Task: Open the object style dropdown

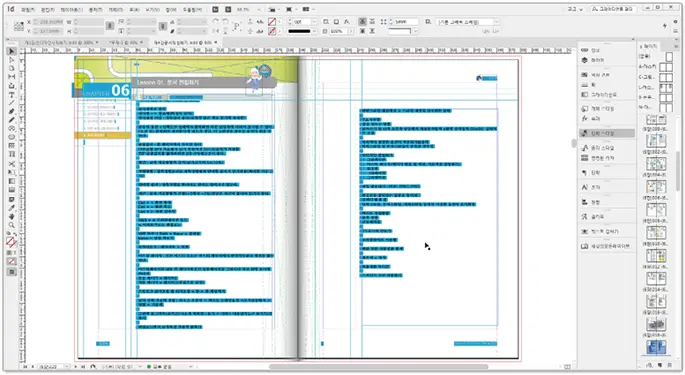Action: 496,21
